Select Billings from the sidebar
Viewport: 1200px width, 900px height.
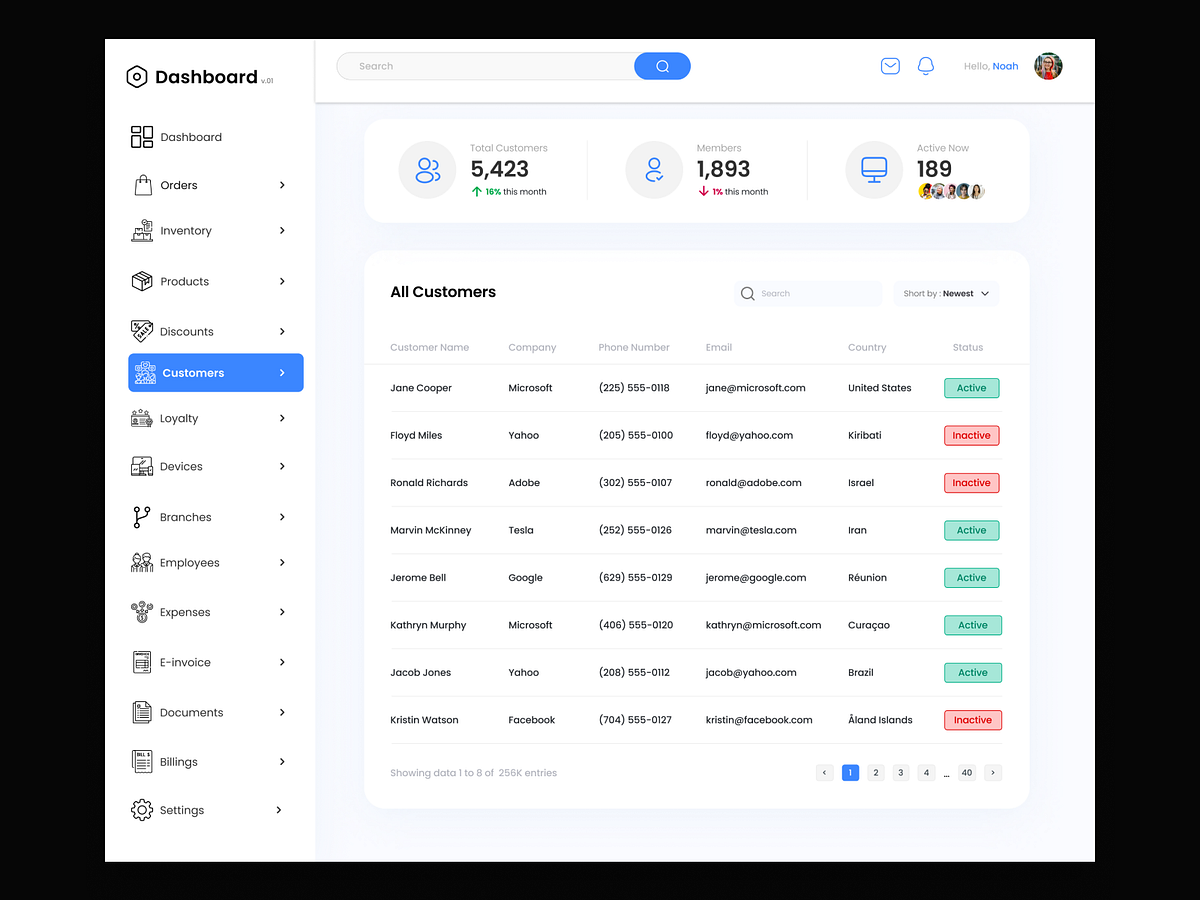click(180, 761)
